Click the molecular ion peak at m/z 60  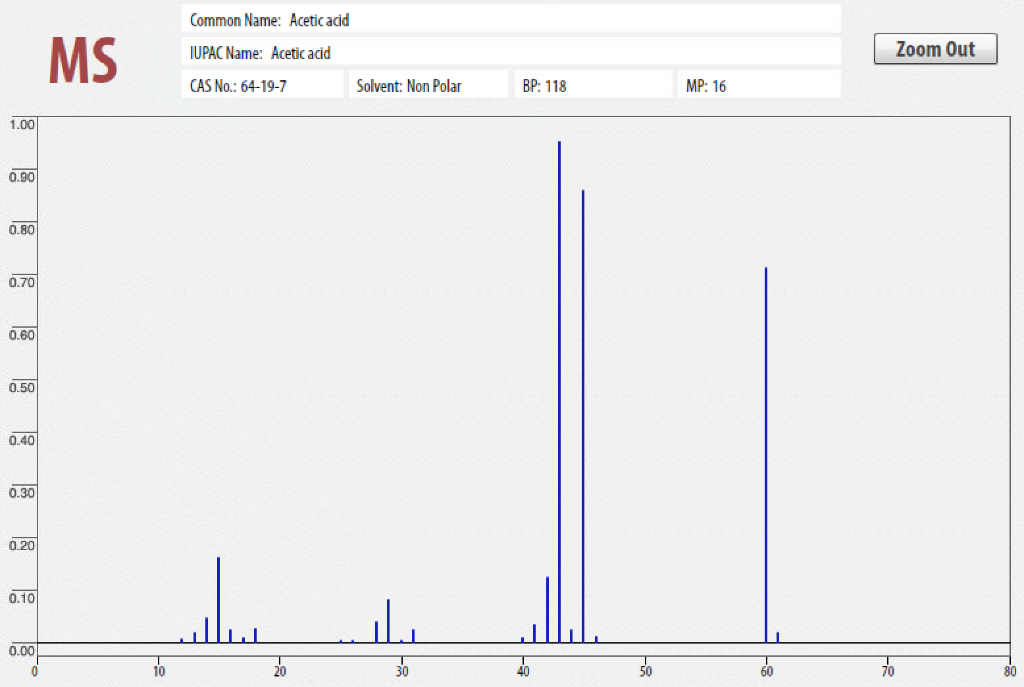point(765,400)
